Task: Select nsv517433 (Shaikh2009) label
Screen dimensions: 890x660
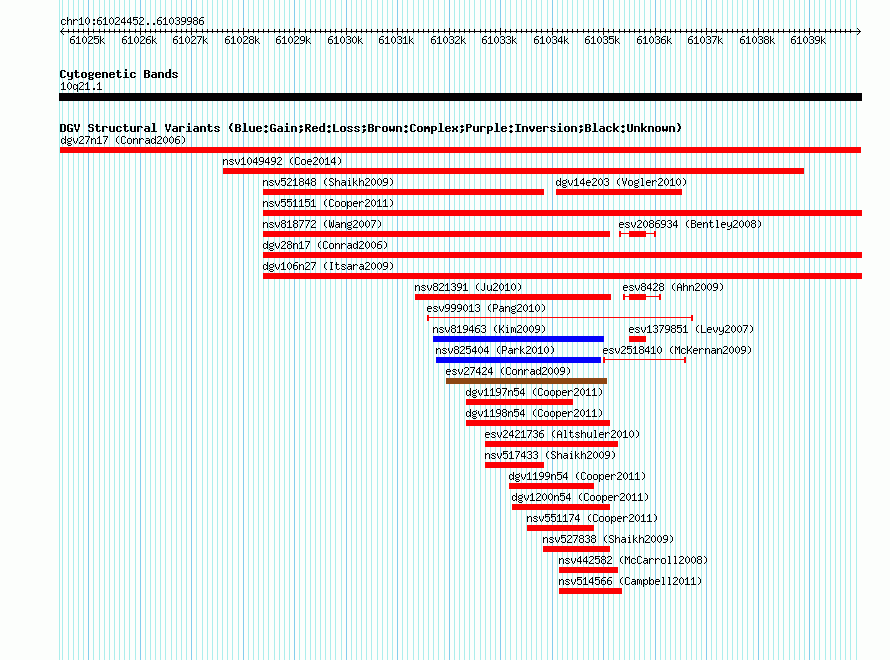Action: (550, 455)
